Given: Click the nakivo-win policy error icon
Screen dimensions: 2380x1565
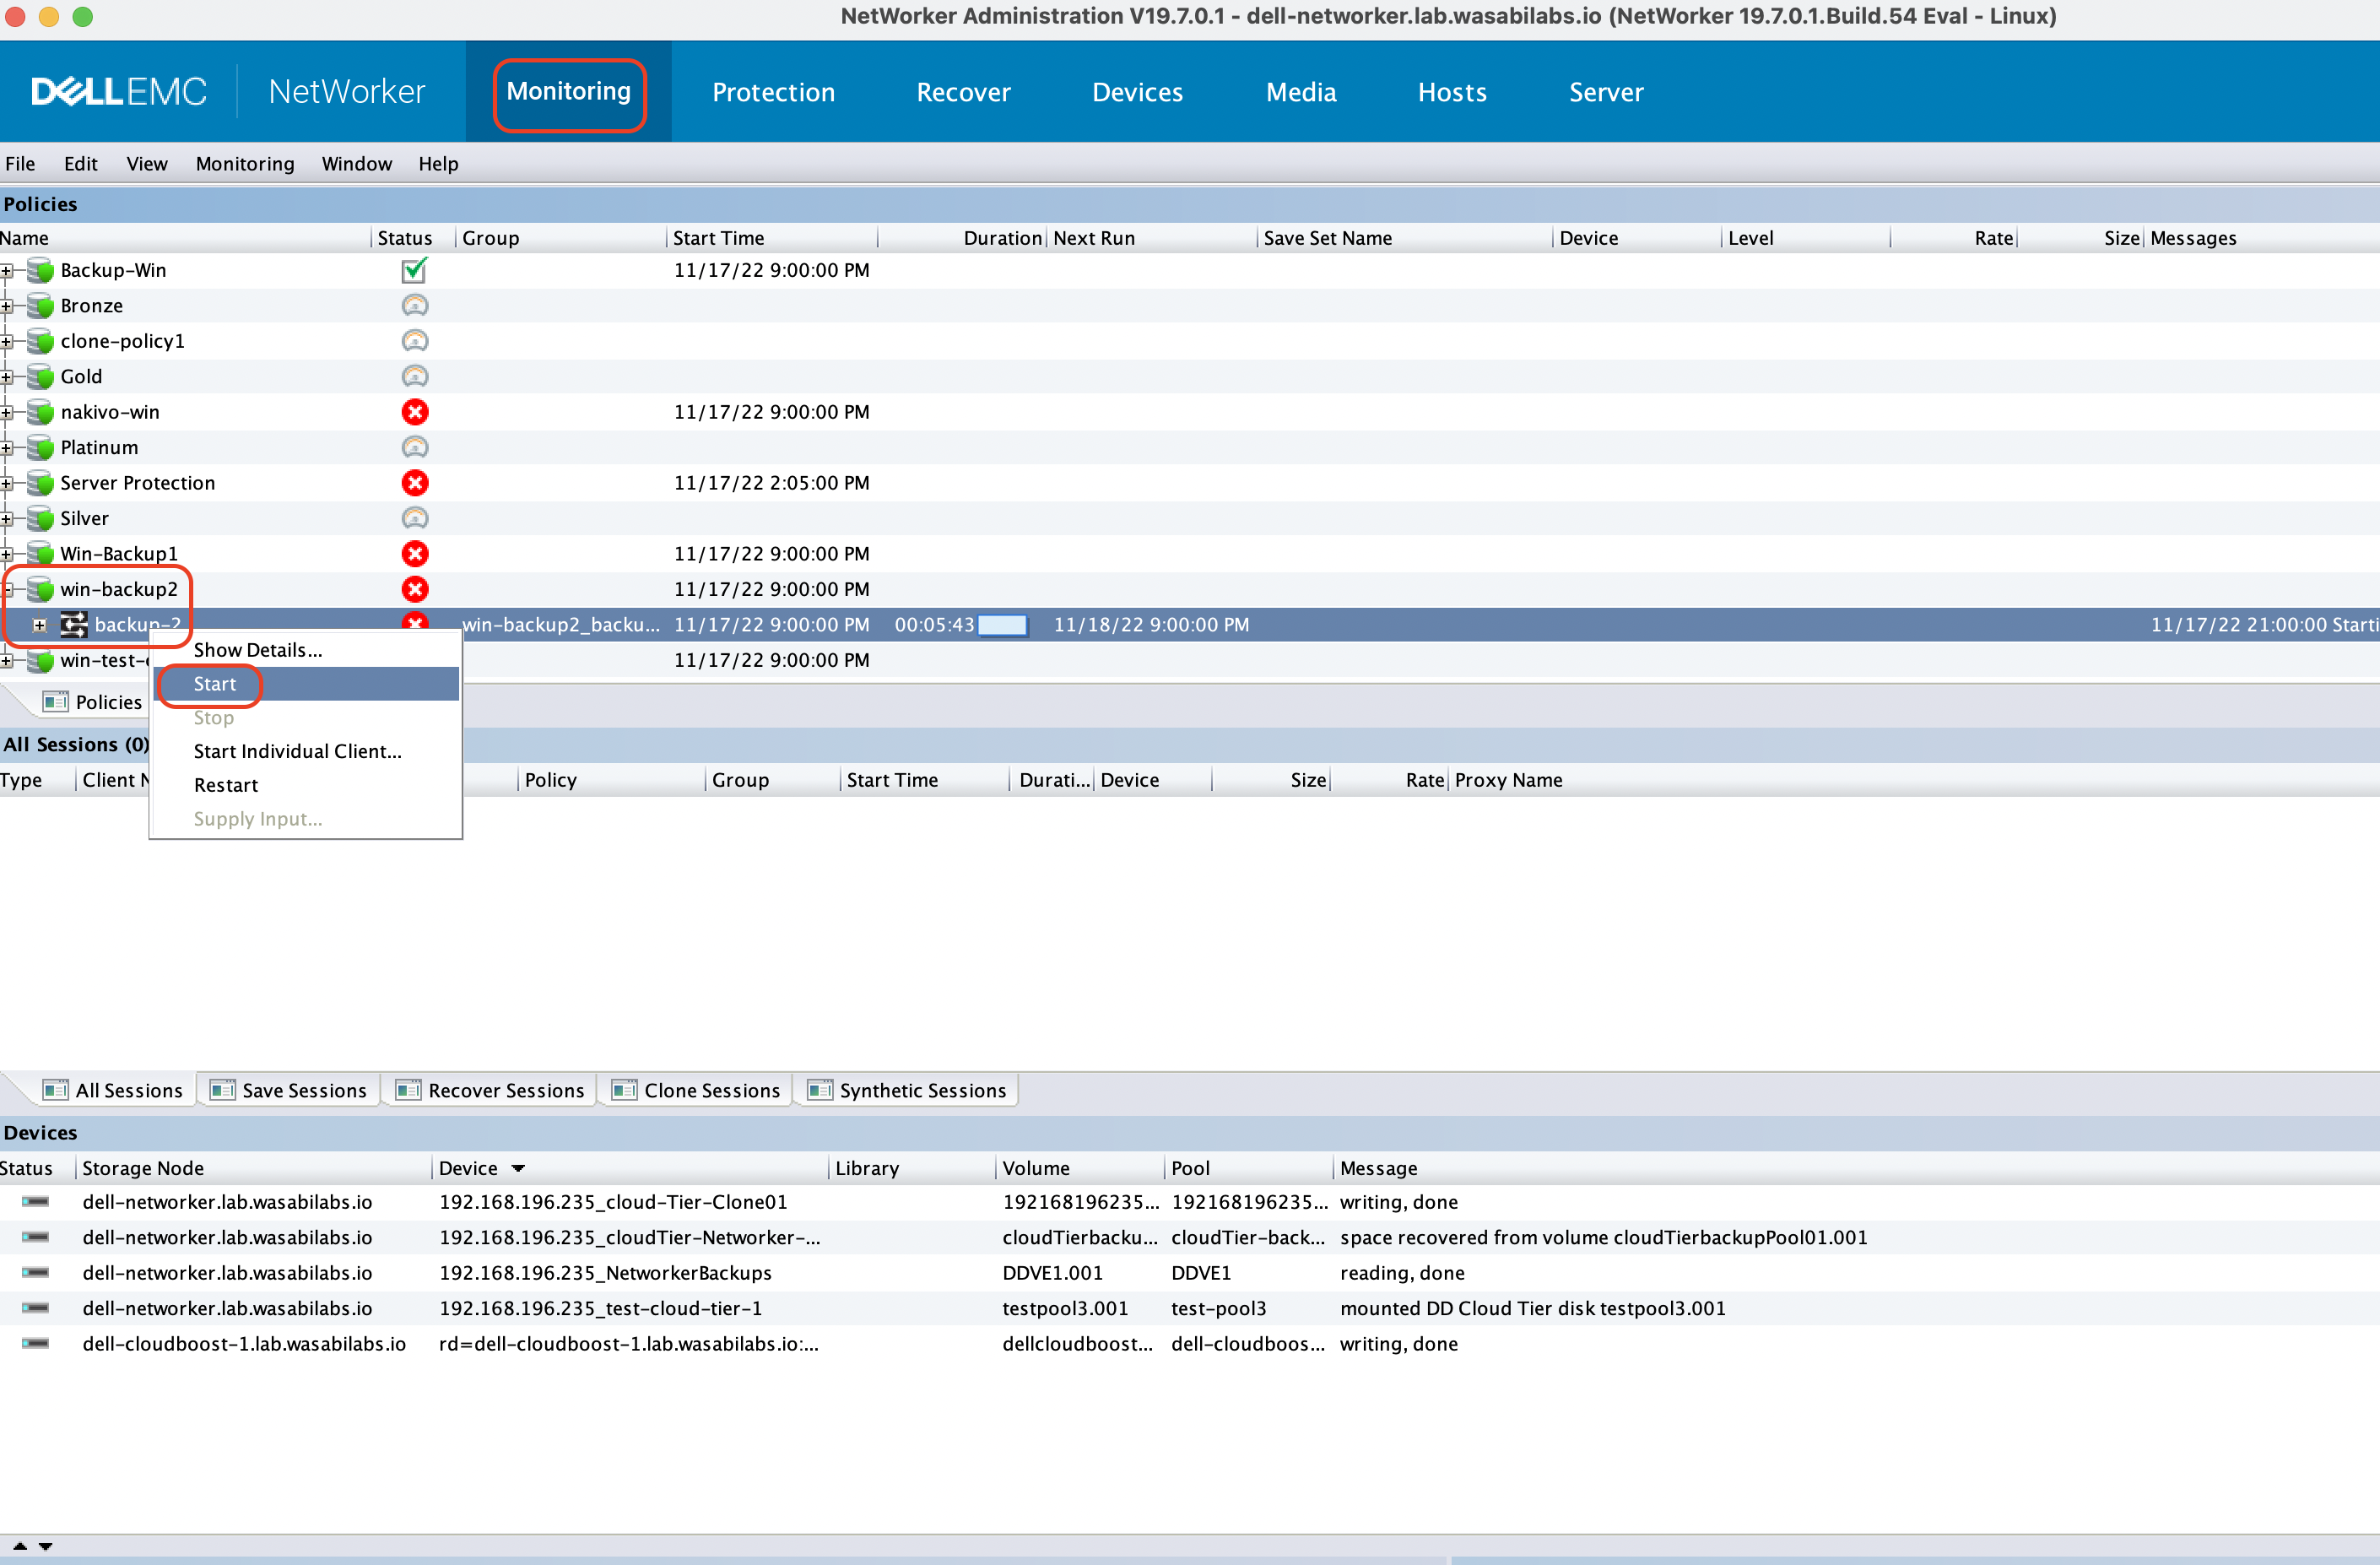Looking at the screenshot, I should point(414,410).
